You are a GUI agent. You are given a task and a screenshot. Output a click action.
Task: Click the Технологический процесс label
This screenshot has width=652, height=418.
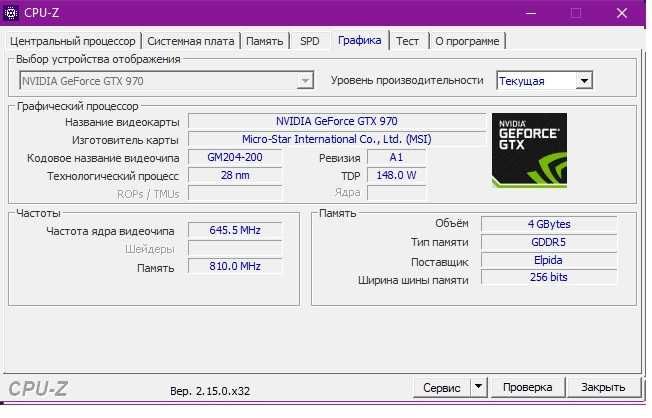tap(113, 176)
